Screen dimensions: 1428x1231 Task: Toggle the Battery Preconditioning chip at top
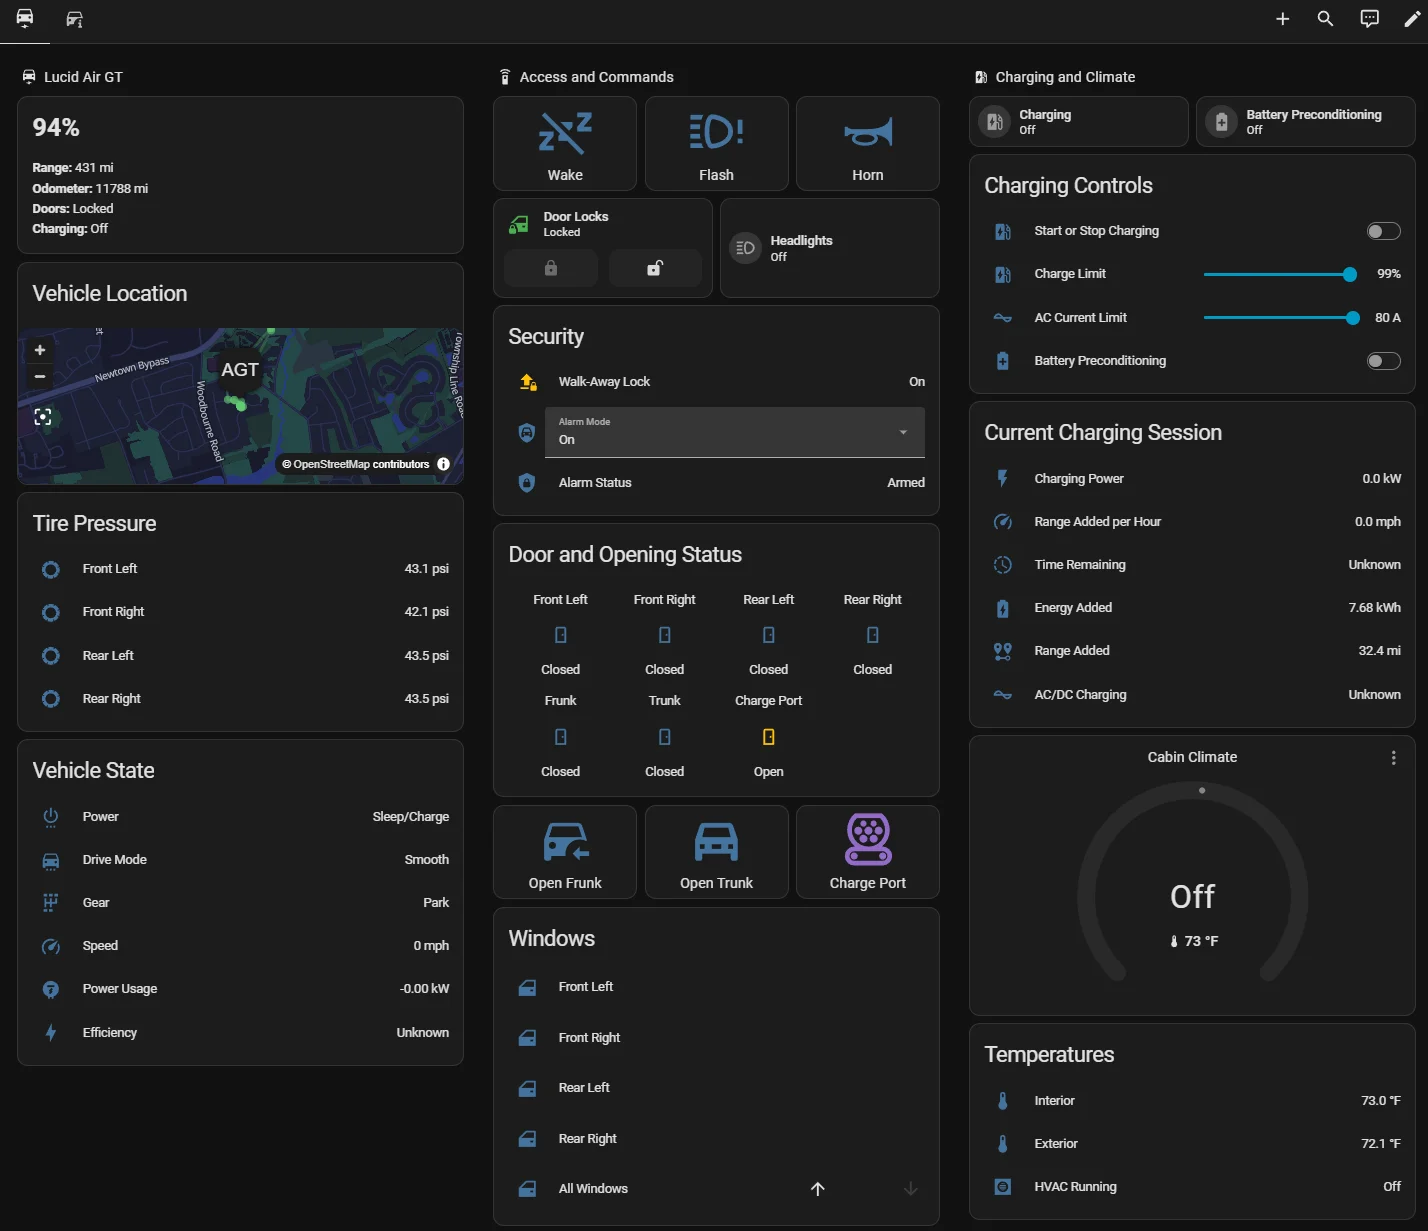pyautogui.click(x=1305, y=122)
